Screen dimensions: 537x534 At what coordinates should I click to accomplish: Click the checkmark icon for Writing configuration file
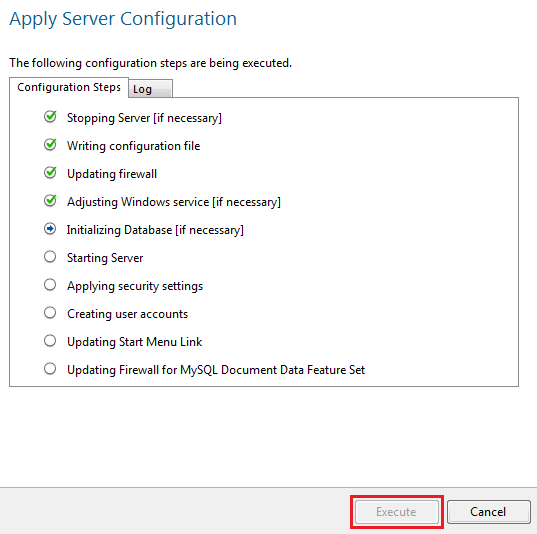(x=50, y=145)
